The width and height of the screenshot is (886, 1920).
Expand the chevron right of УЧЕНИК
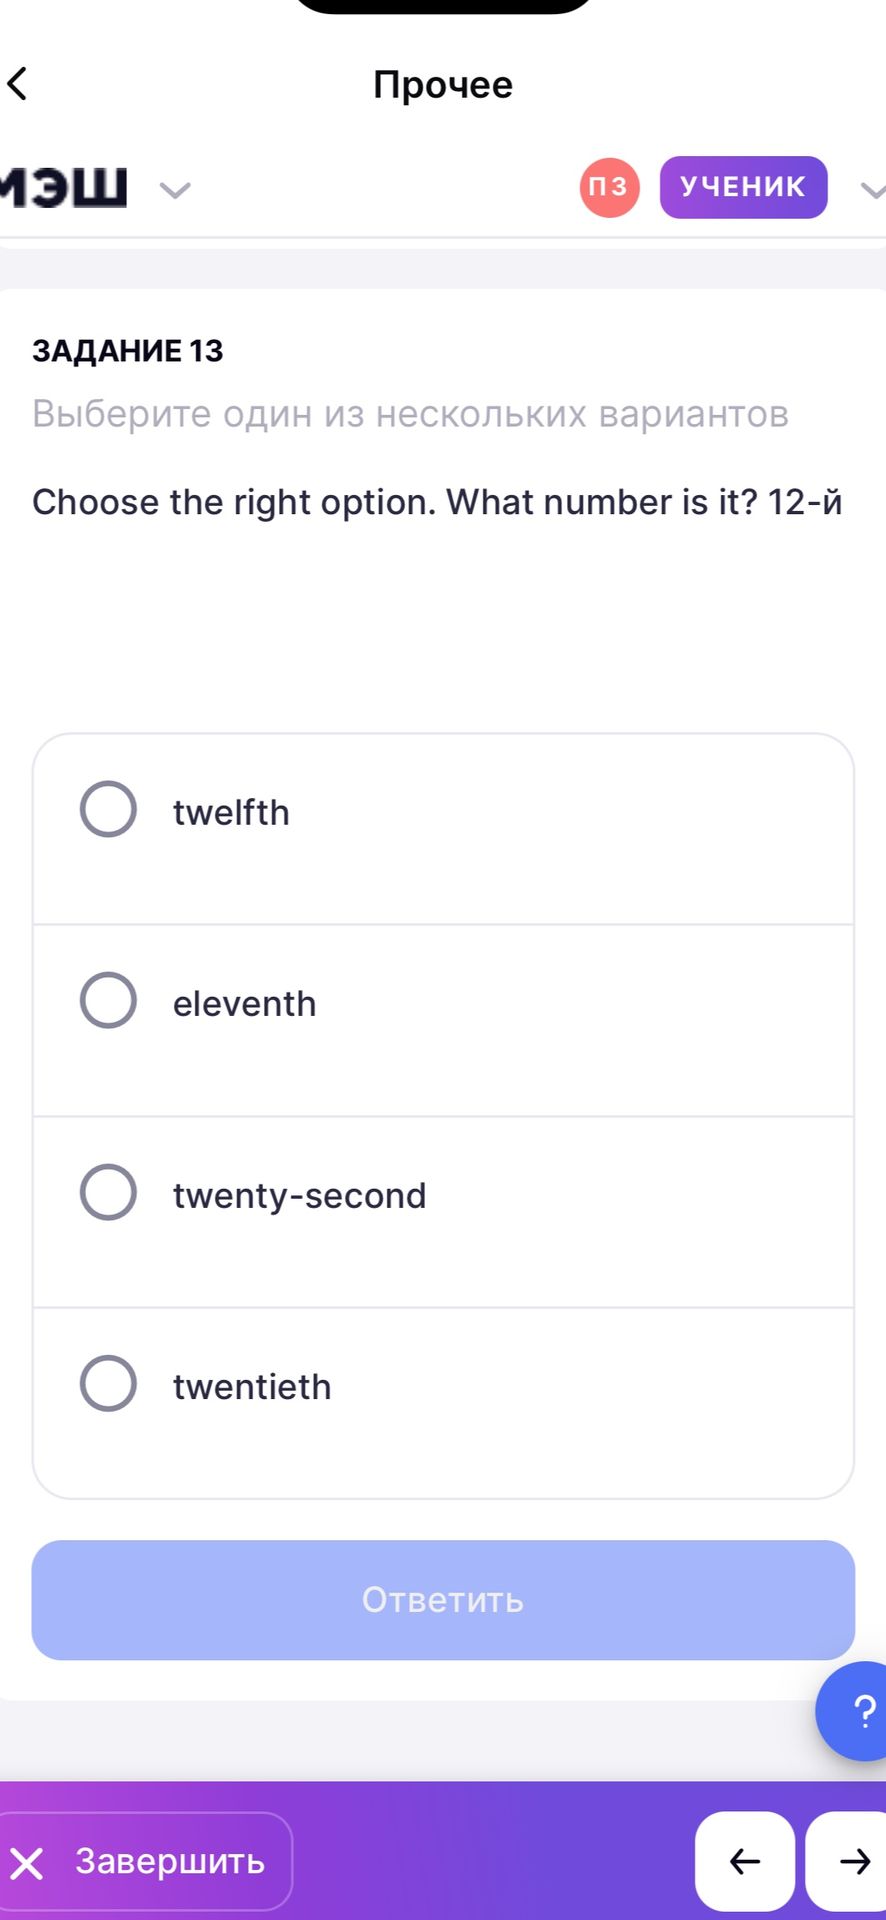click(x=873, y=189)
